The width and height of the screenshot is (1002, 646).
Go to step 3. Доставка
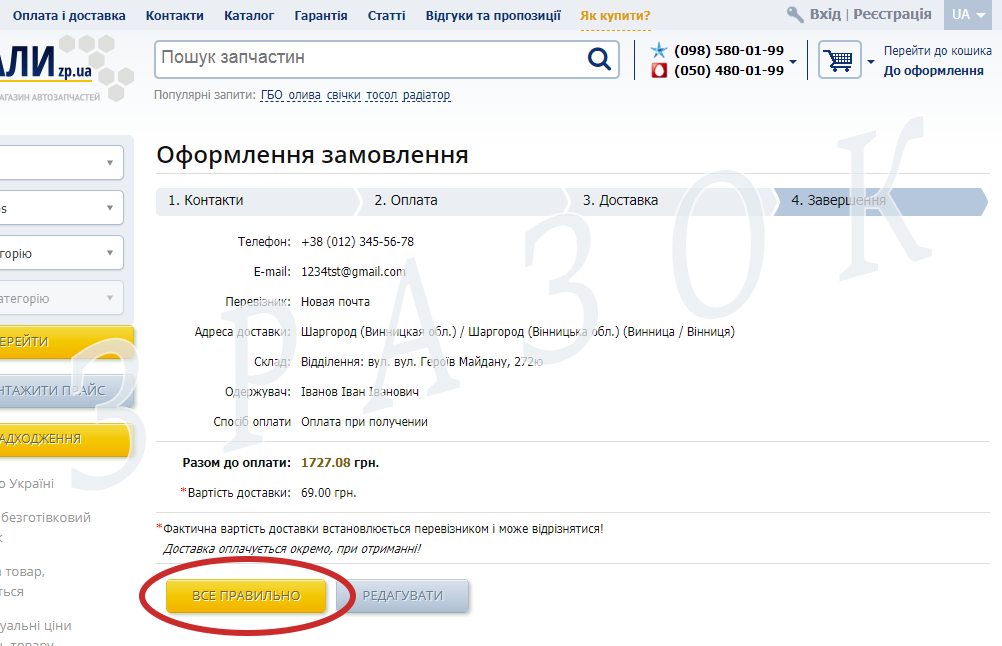point(620,200)
